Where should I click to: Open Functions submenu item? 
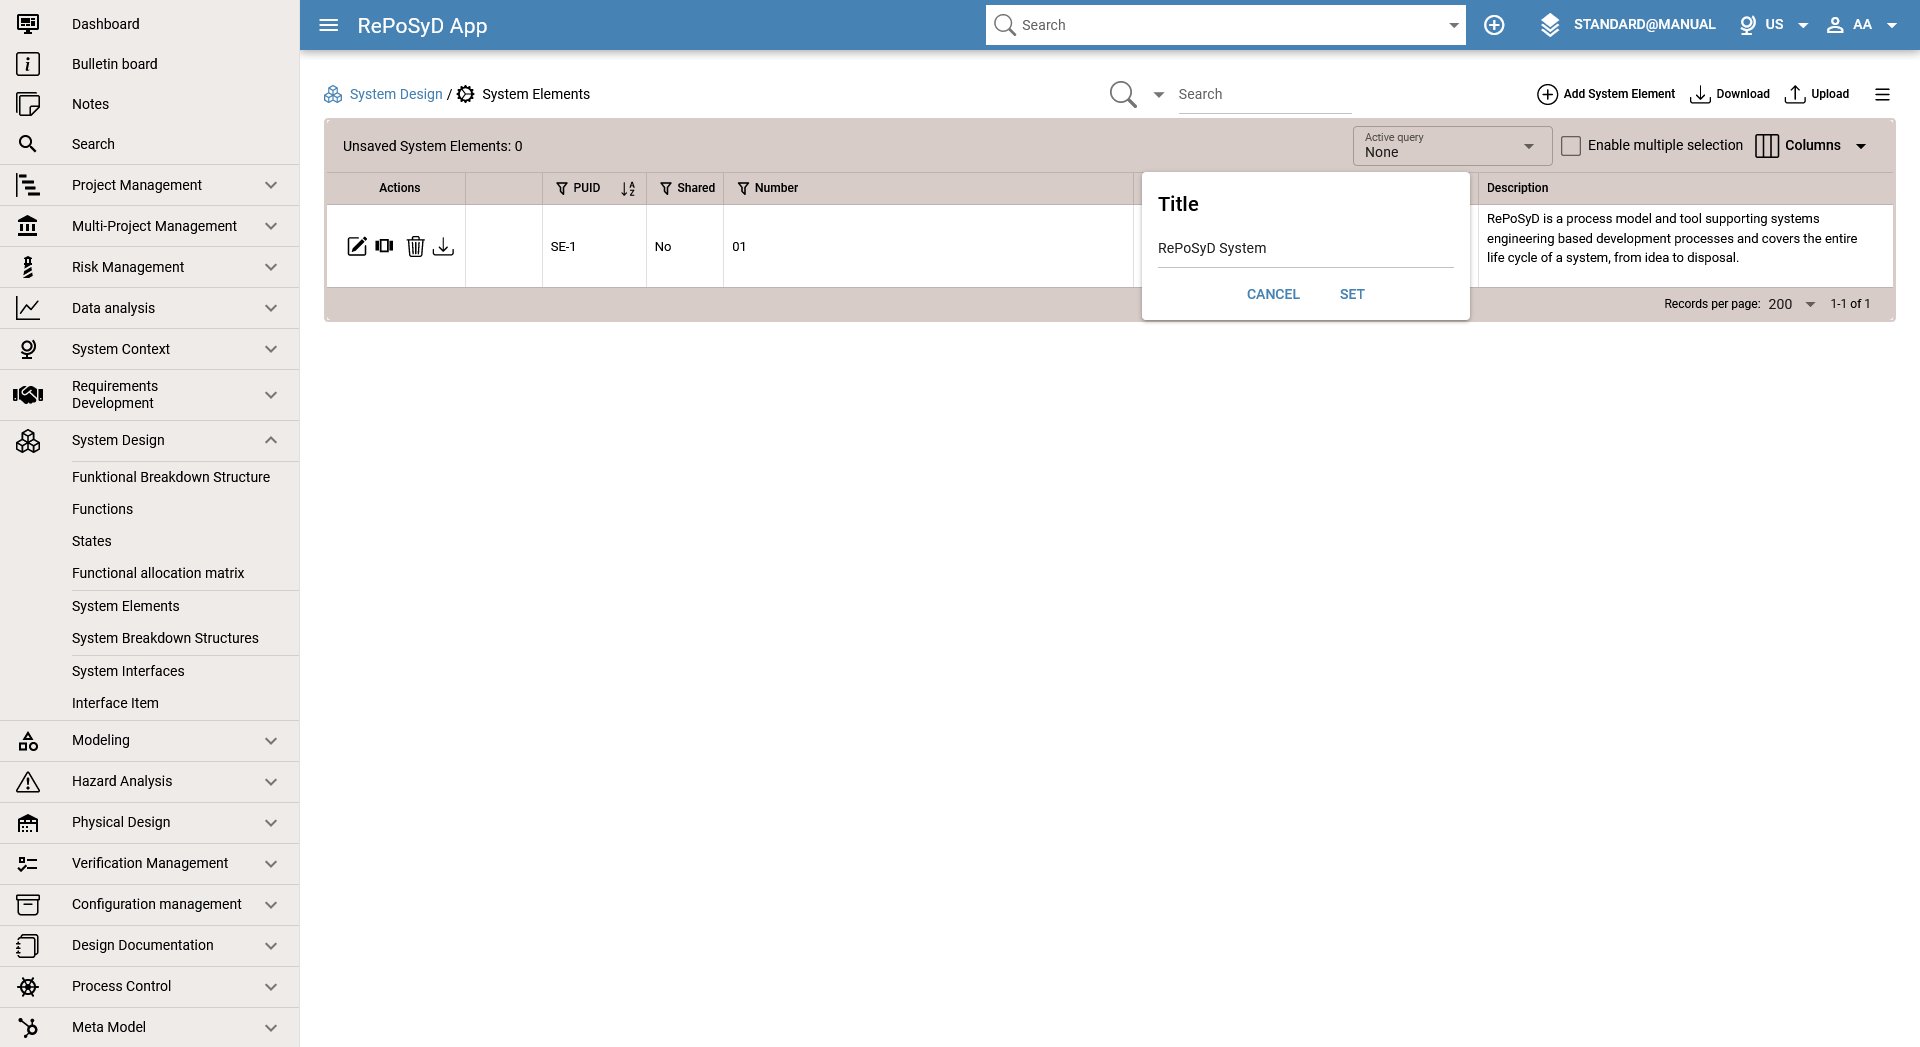tap(102, 509)
